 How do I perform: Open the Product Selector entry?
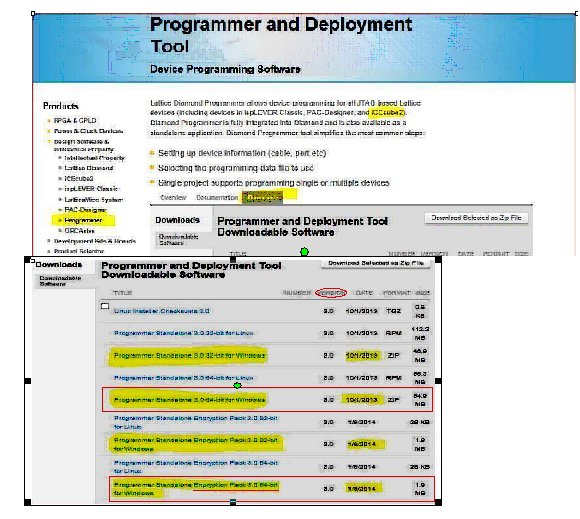[x=79, y=251]
